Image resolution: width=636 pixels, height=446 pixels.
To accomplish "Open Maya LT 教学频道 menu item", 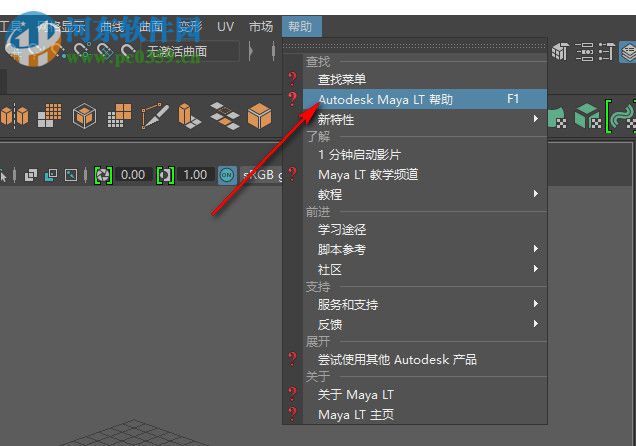I will [425, 175].
